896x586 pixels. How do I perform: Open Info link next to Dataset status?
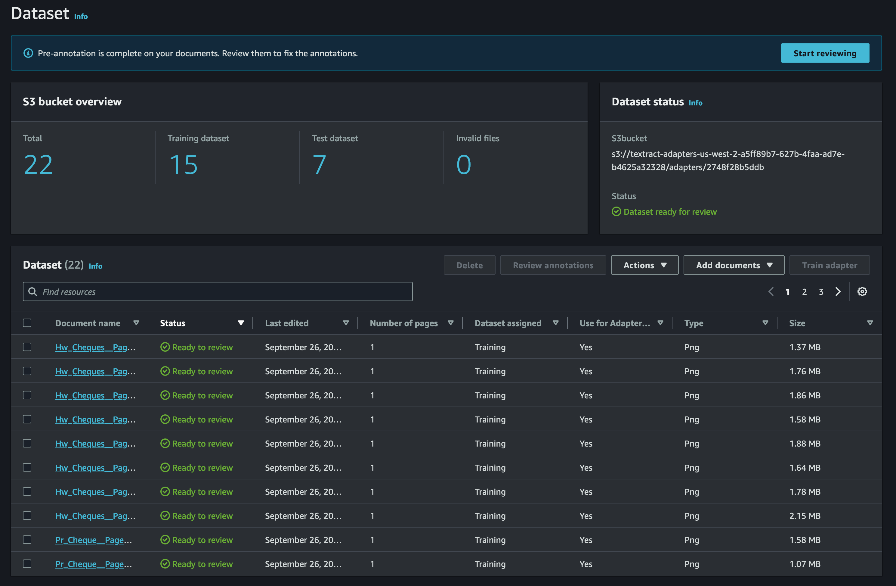695,103
